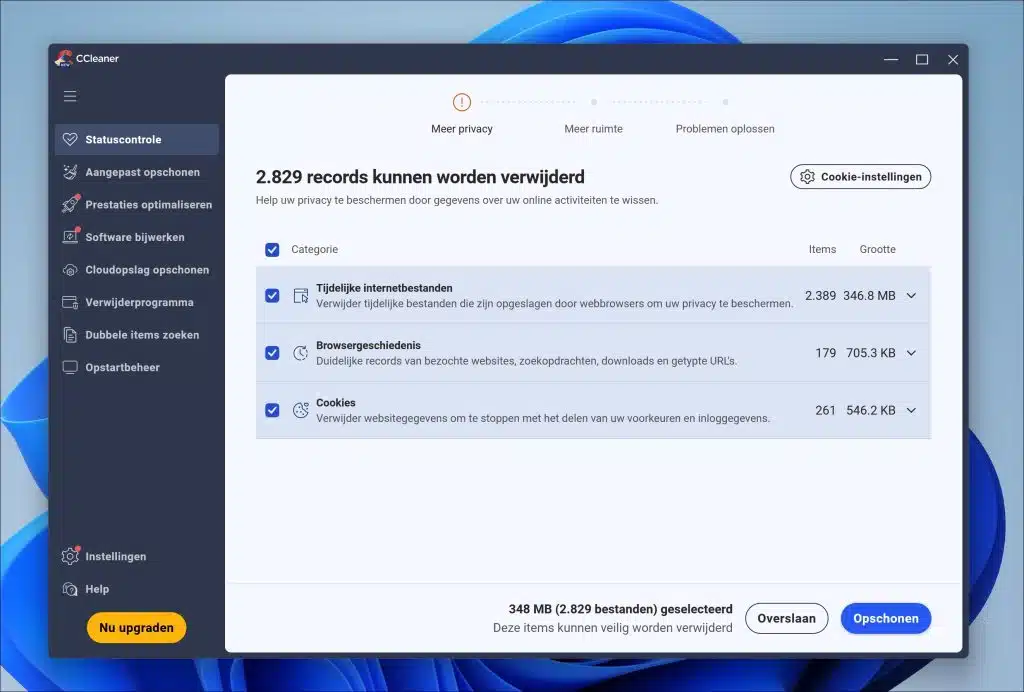
Task: Click the Nu upgraden button
Action: click(x=136, y=627)
